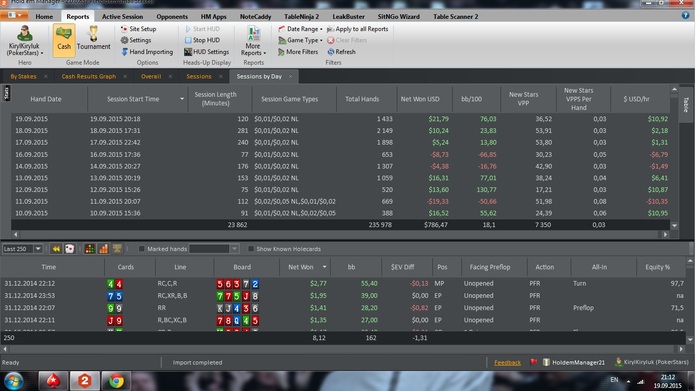This screenshot has height=391, width=700.
Task: Sort by Session Start Time column arrow
Action: click(x=182, y=99)
